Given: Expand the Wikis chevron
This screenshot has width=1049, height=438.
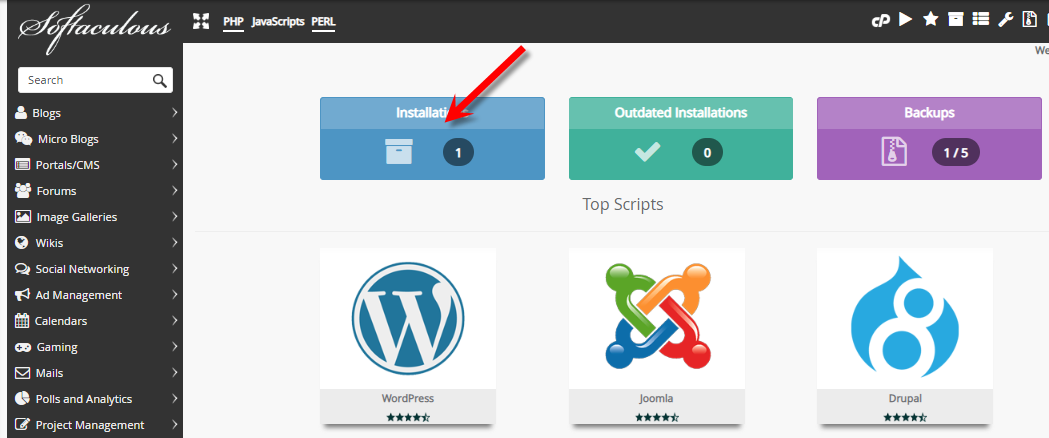Looking at the screenshot, I should pyautogui.click(x=175, y=243).
